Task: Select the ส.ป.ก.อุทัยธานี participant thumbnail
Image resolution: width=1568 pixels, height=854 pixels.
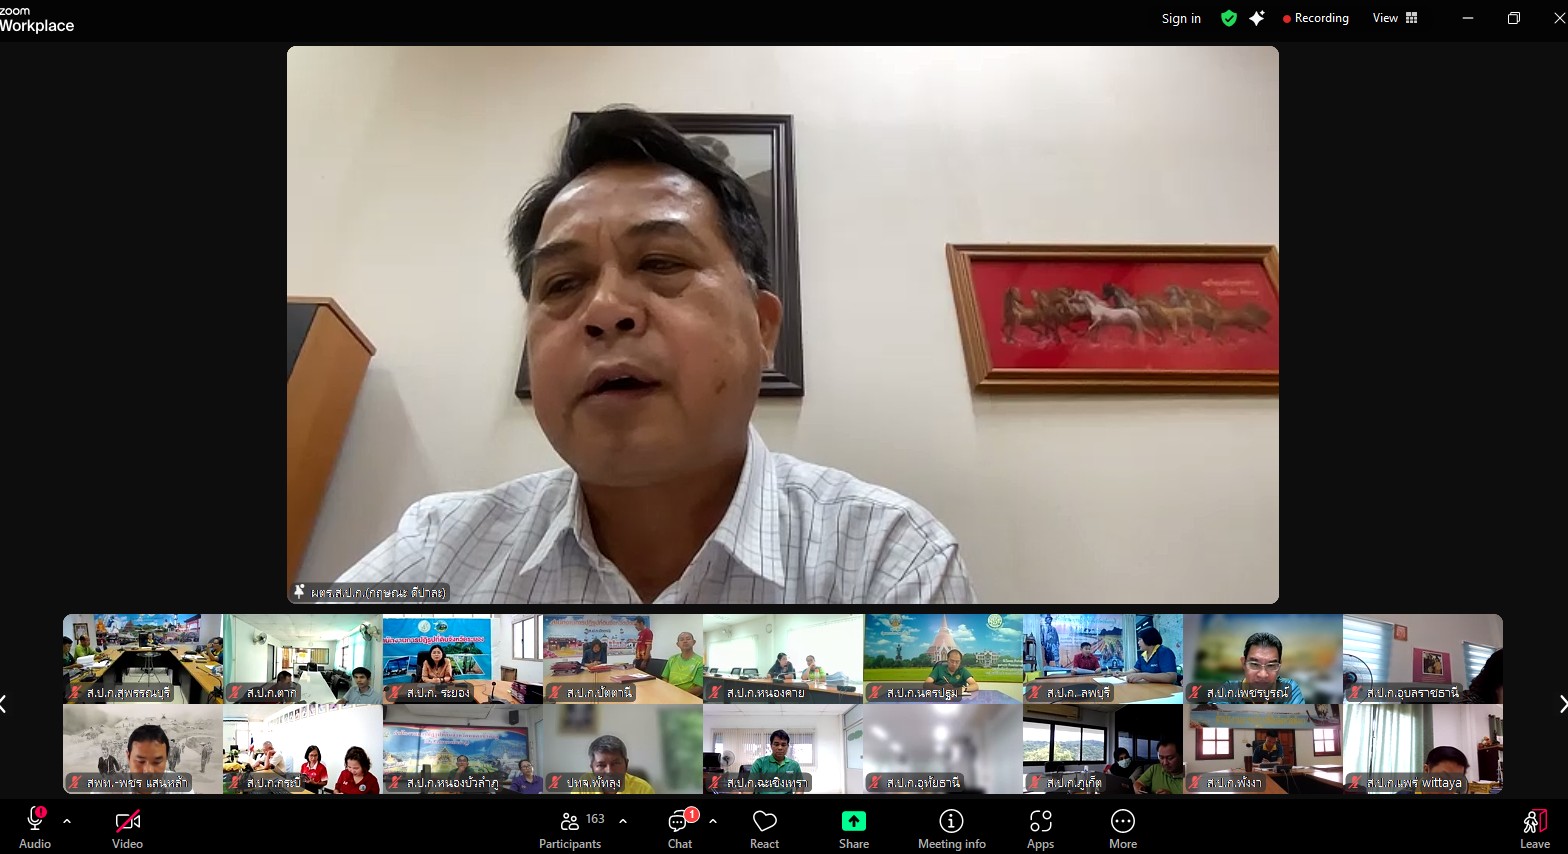Action: click(x=943, y=749)
